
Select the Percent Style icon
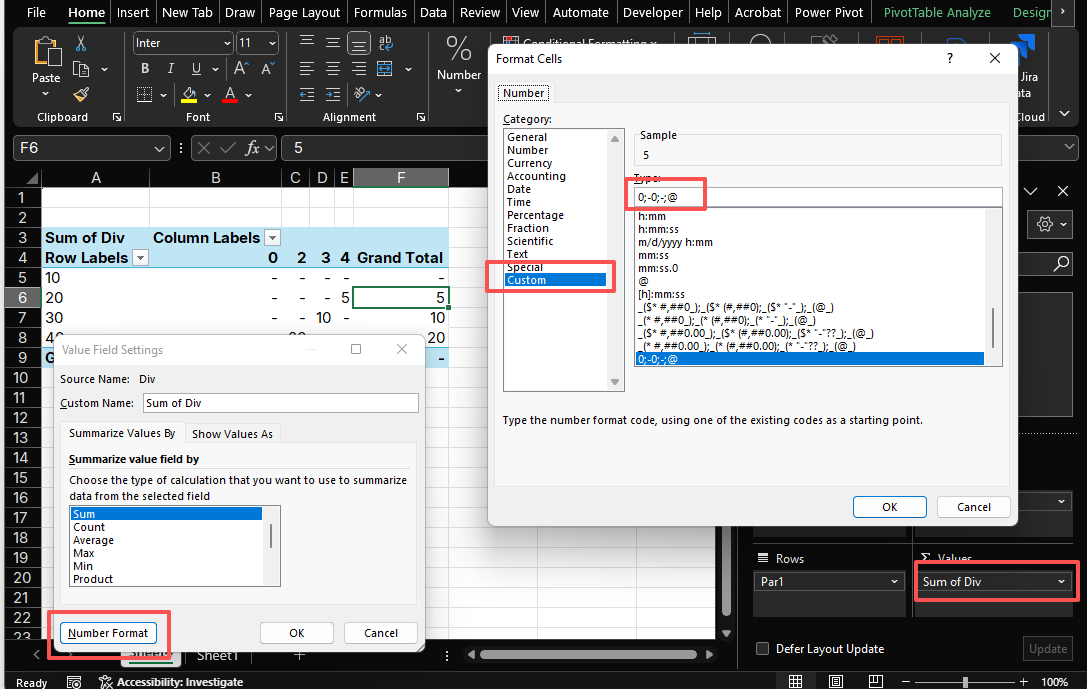click(x=459, y=47)
